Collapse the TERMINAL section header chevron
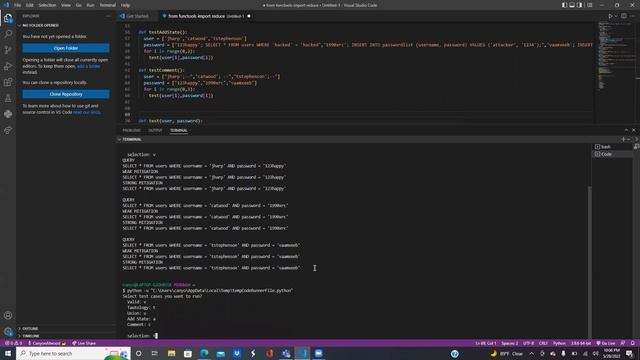Viewport: 640px width, 360px height. coord(119,139)
